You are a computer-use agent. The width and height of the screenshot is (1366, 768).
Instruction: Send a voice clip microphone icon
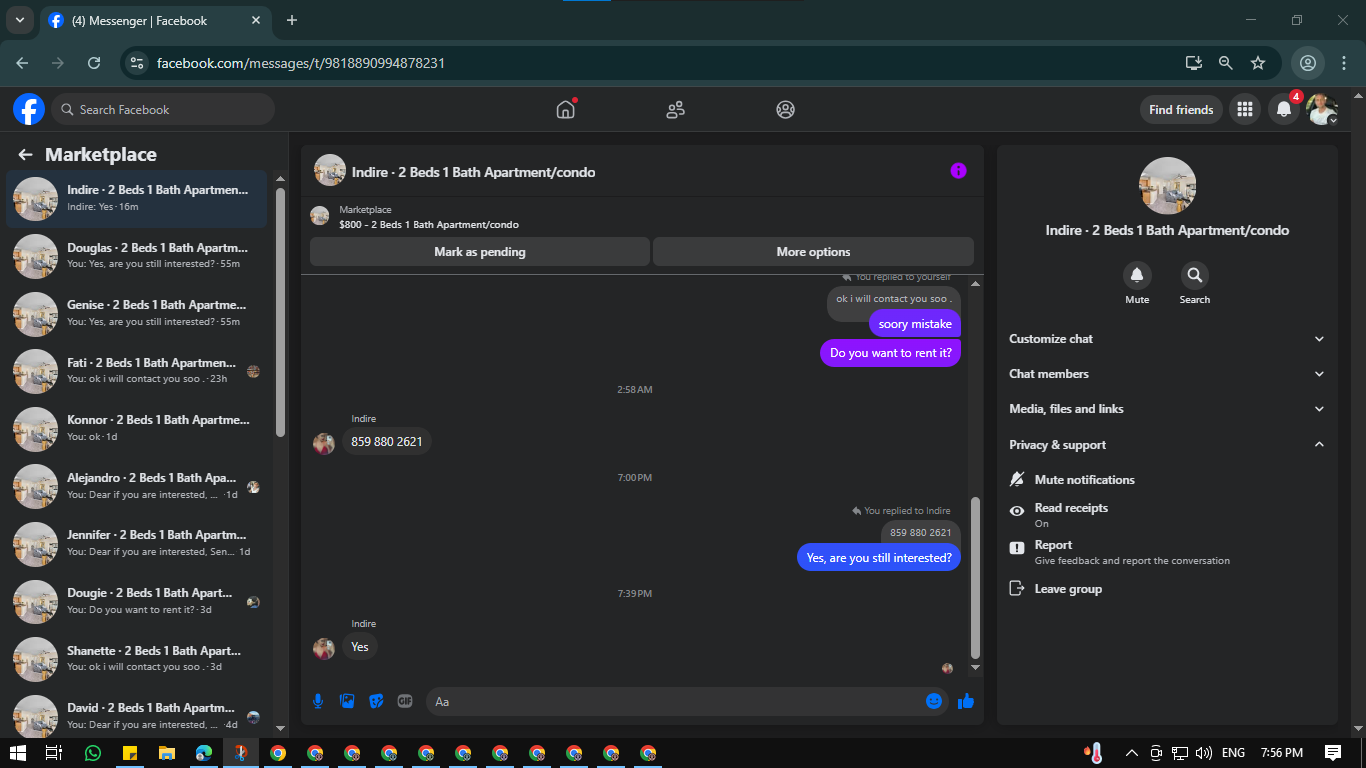click(318, 701)
